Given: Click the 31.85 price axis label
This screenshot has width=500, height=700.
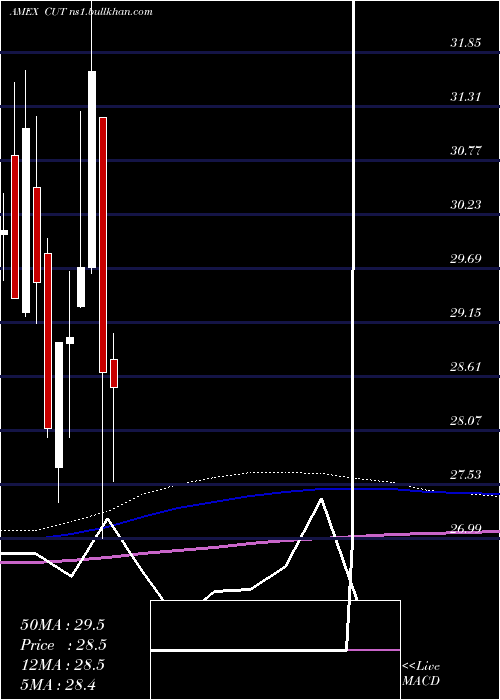Looking at the screenshot, I should click(x=466, y=43).
